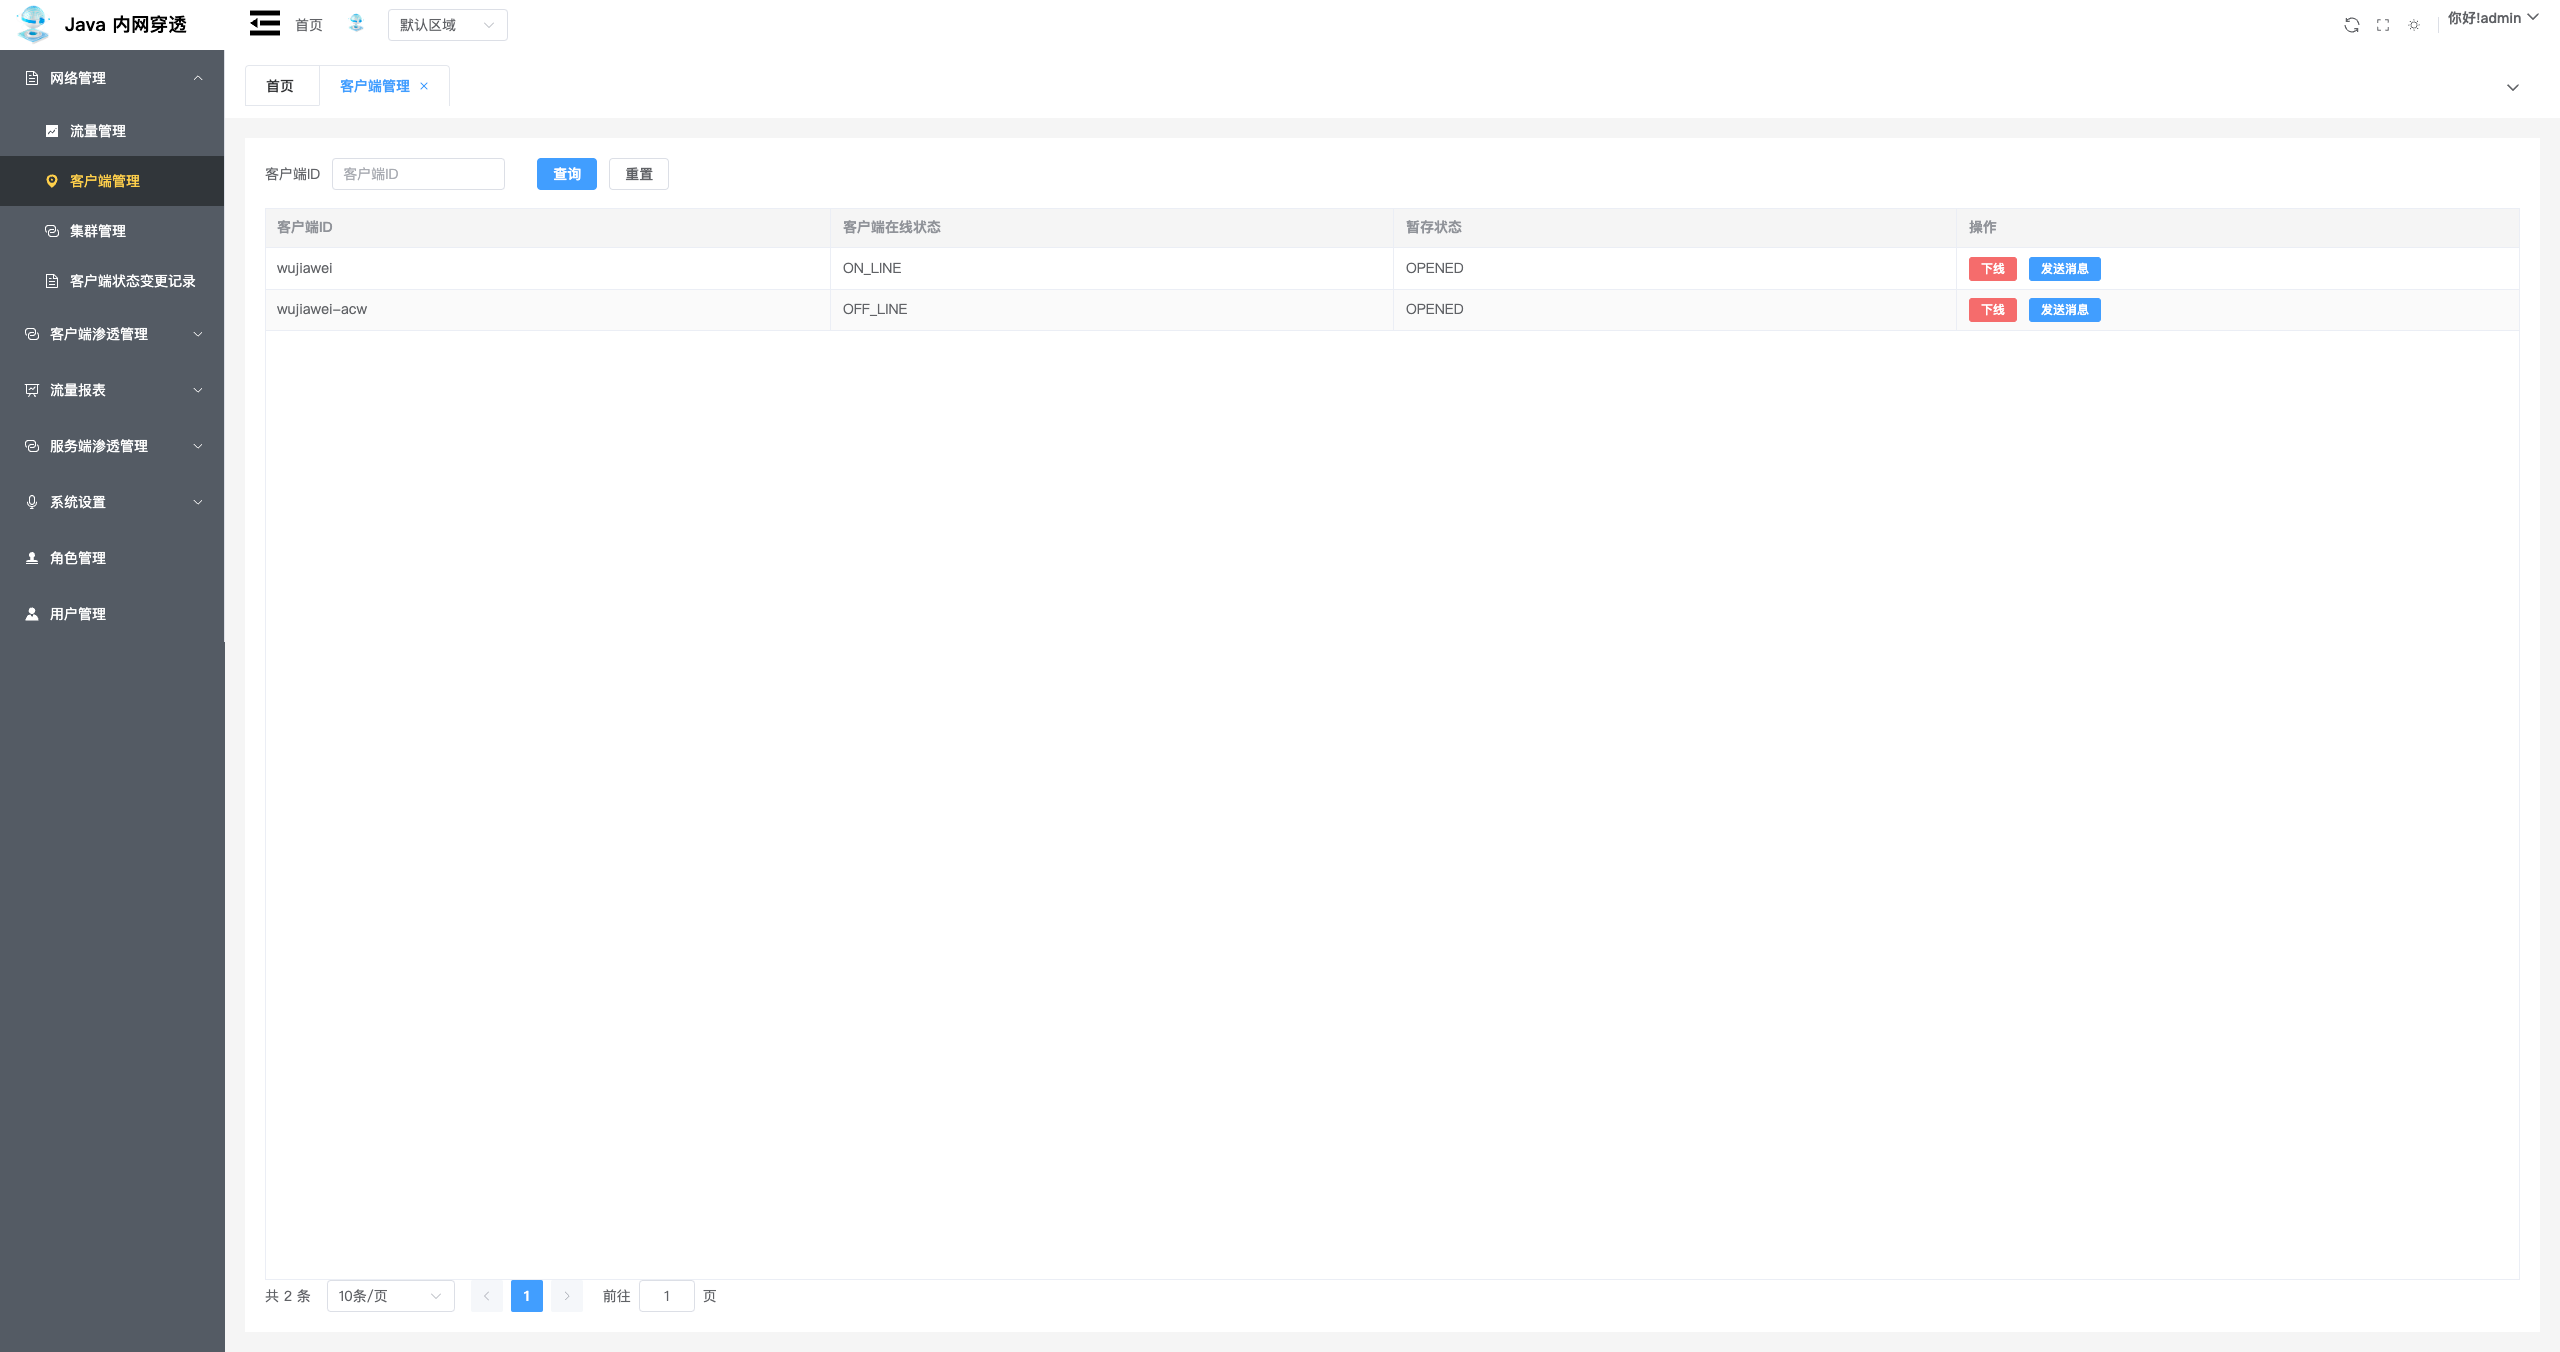The image size is (2560, 1352).
Task: Close the 客户端管理 tab
Action: click(x=424, y=86)
